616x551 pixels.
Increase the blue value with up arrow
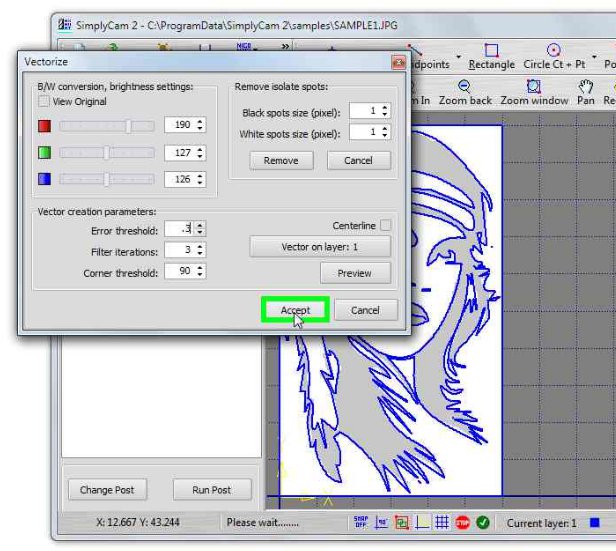tap(200, 176)
